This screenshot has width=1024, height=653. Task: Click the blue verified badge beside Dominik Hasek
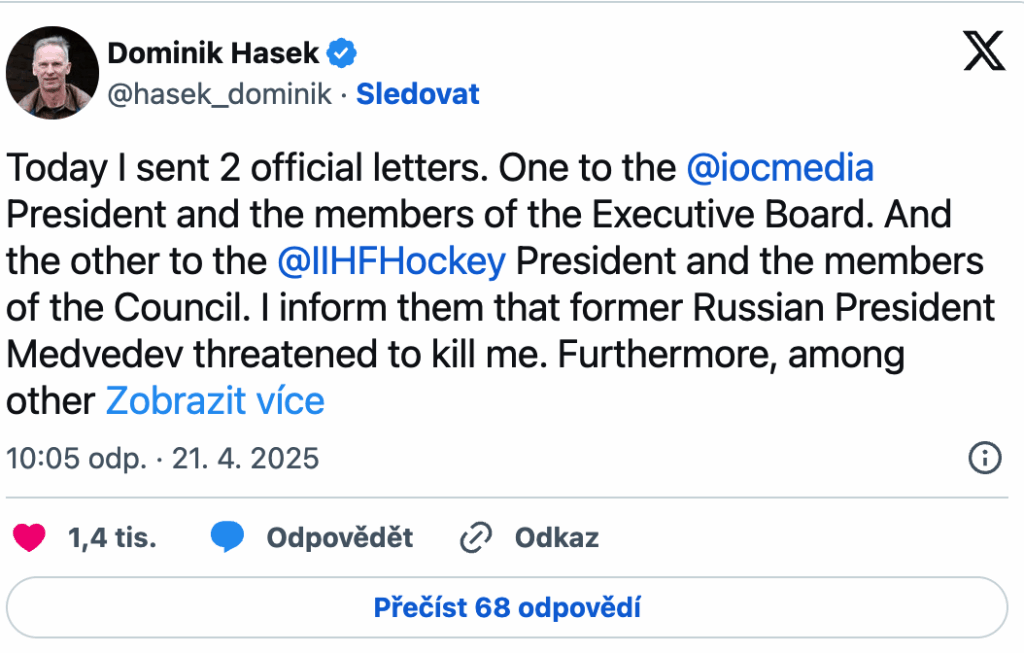[344, 52]
